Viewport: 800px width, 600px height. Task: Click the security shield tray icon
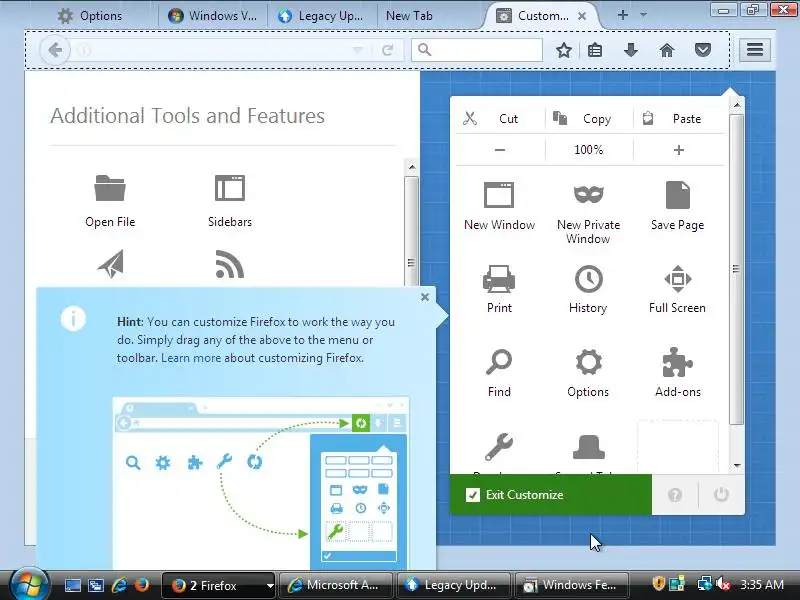658,584
